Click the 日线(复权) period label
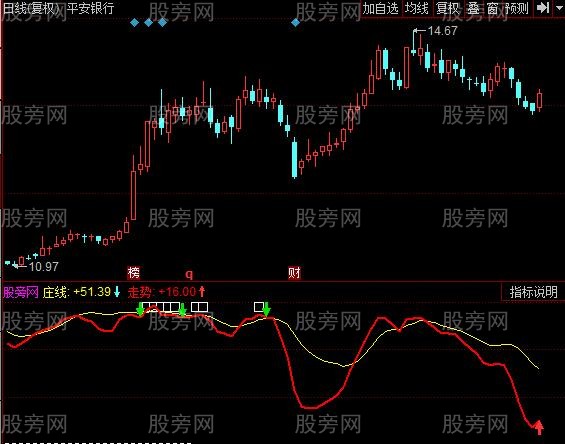 [x=32, y=9]
